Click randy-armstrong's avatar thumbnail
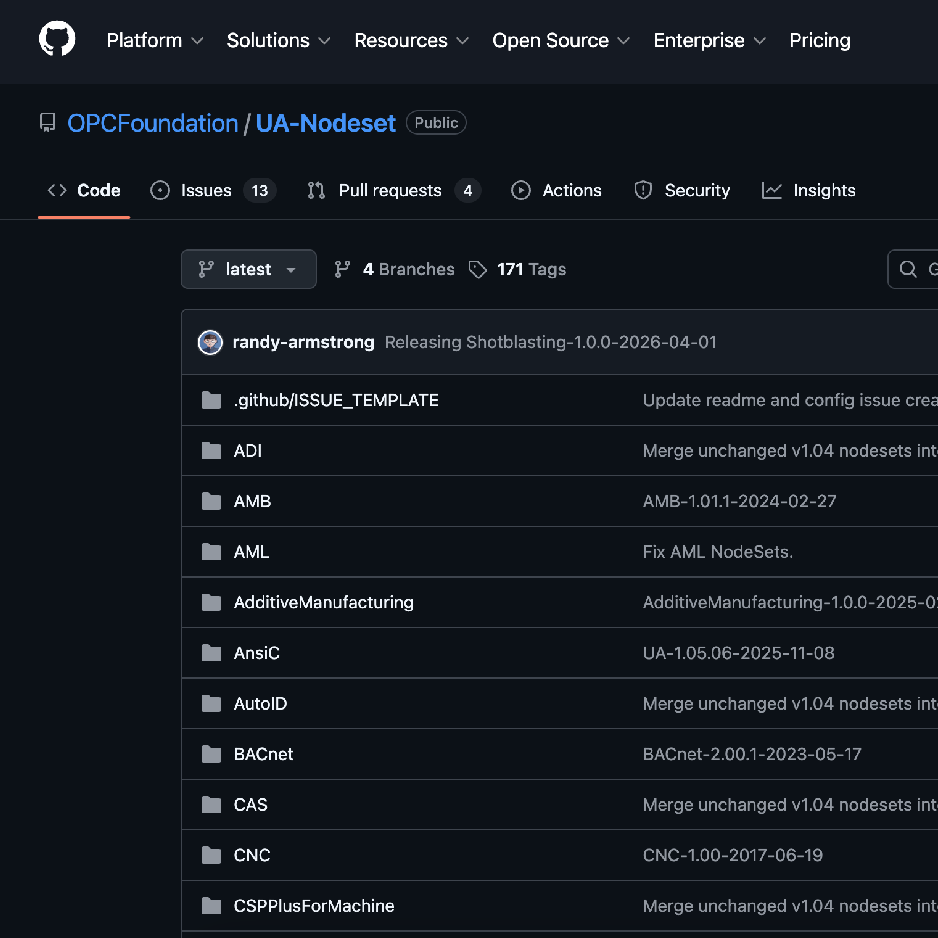This screenshot has width=938, height=938. pos(210,342)
